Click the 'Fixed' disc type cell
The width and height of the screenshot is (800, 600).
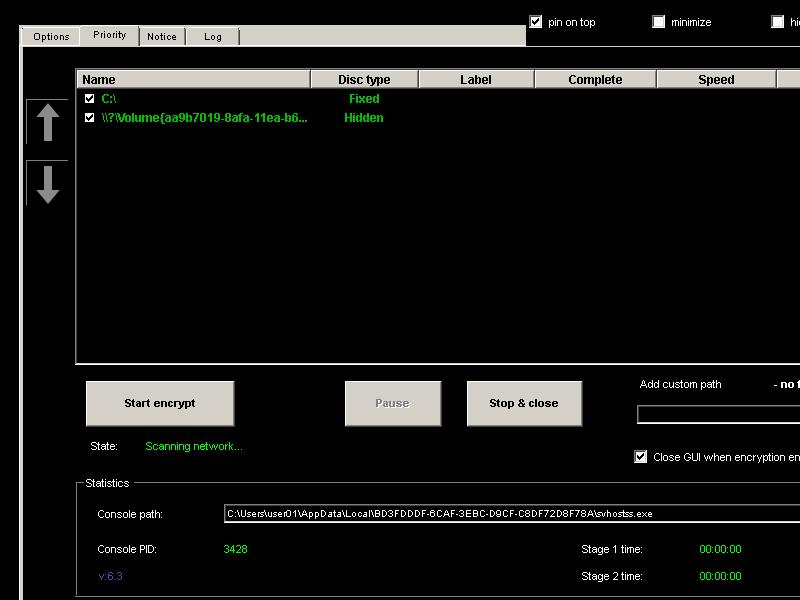[x=364, y=98]
